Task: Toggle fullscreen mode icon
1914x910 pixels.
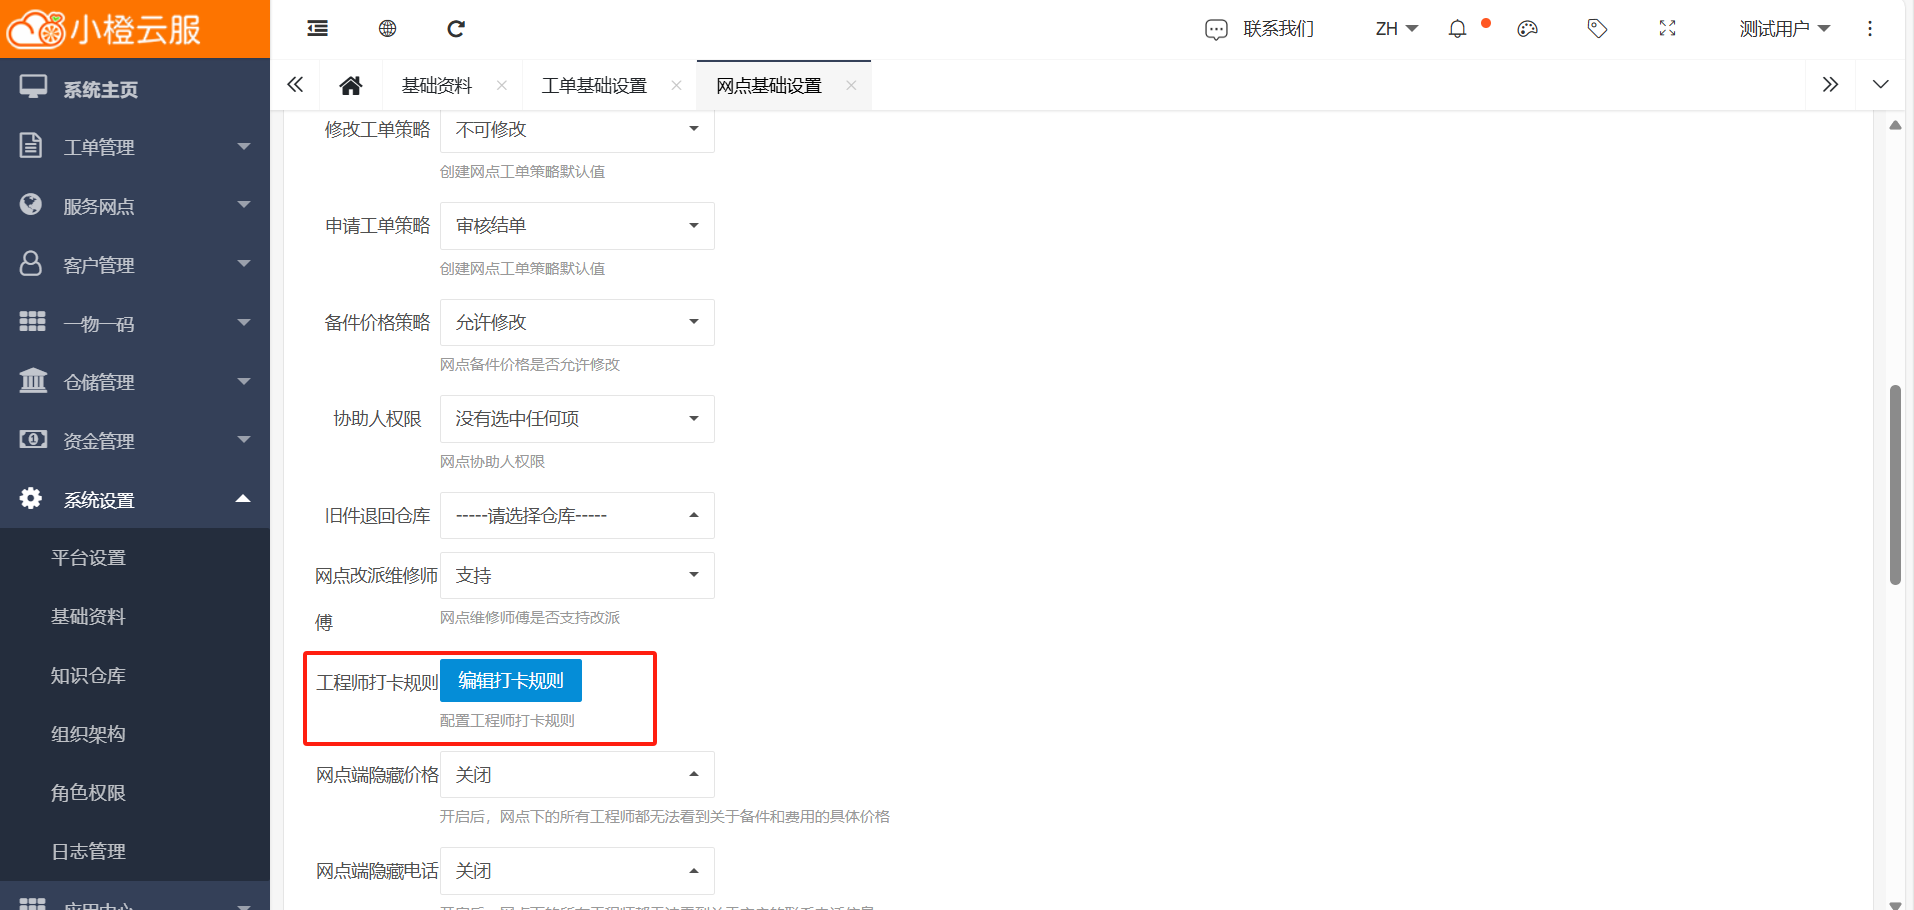Action: pos(1667,29)
